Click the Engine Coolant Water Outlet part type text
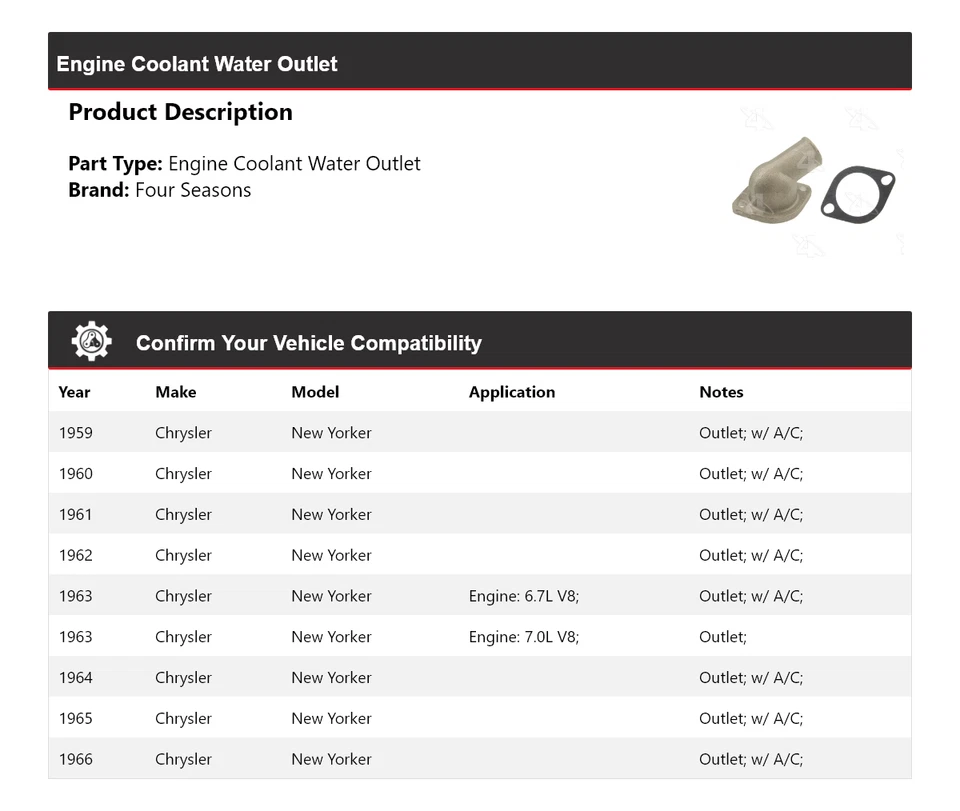 point(294,163)
